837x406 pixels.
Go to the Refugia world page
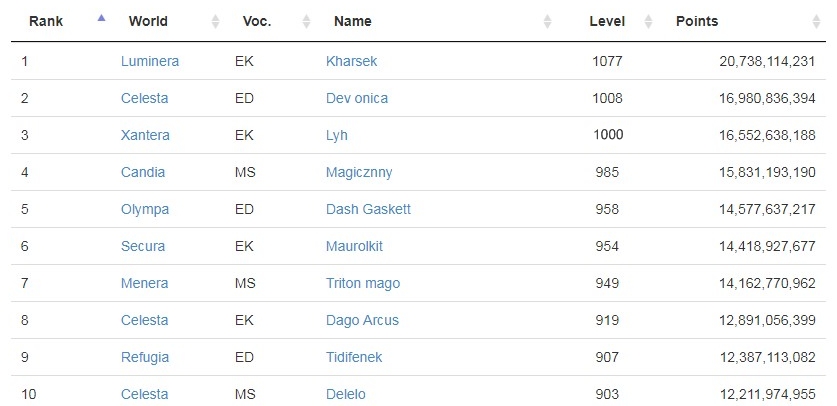point(144,357)
